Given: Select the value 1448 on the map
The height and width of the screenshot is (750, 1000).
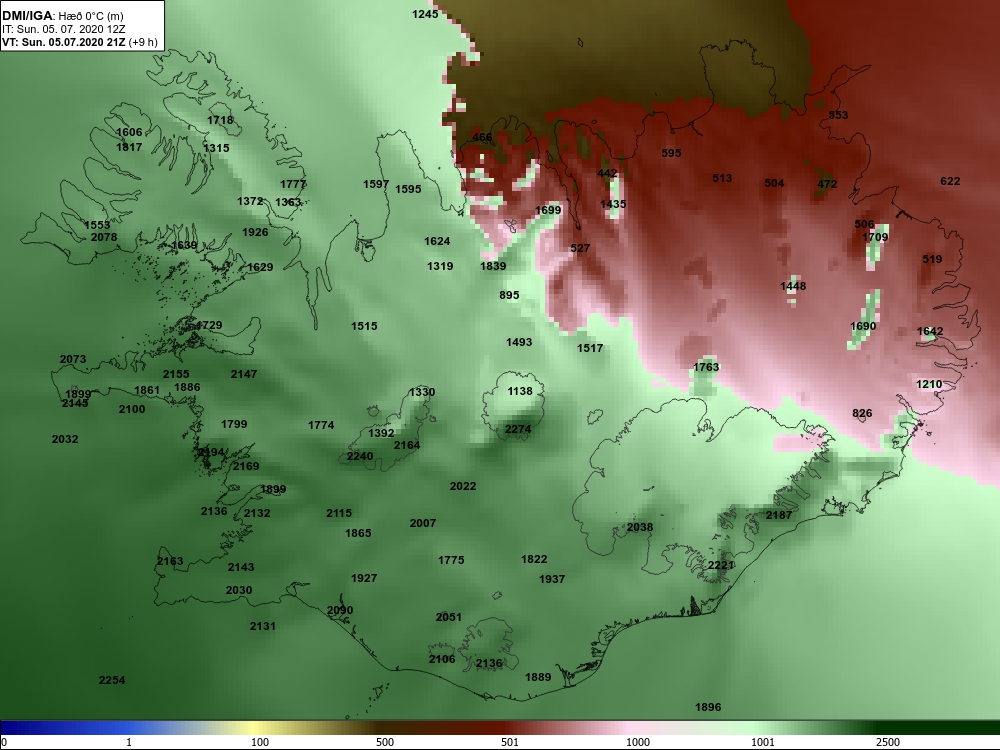Looking at the screenshot, I should pos(793,286).
